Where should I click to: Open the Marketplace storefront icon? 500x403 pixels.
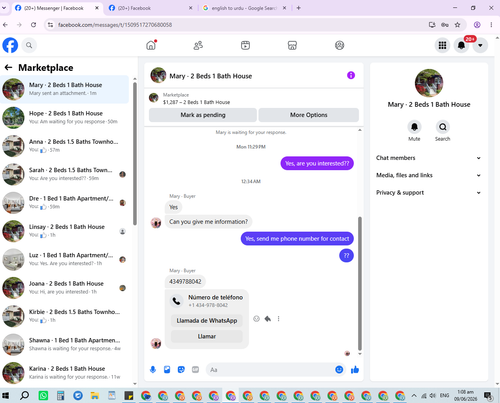[292, 45]
